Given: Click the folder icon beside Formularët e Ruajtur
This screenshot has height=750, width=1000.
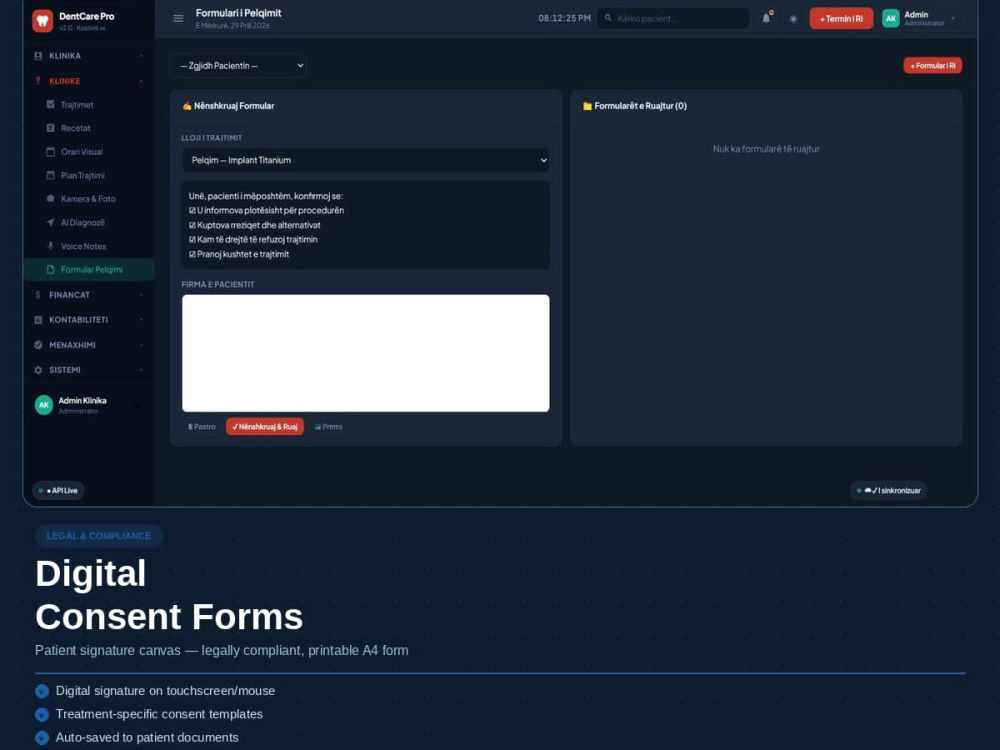Looking at the screenshot, I should tap(587, 106).
